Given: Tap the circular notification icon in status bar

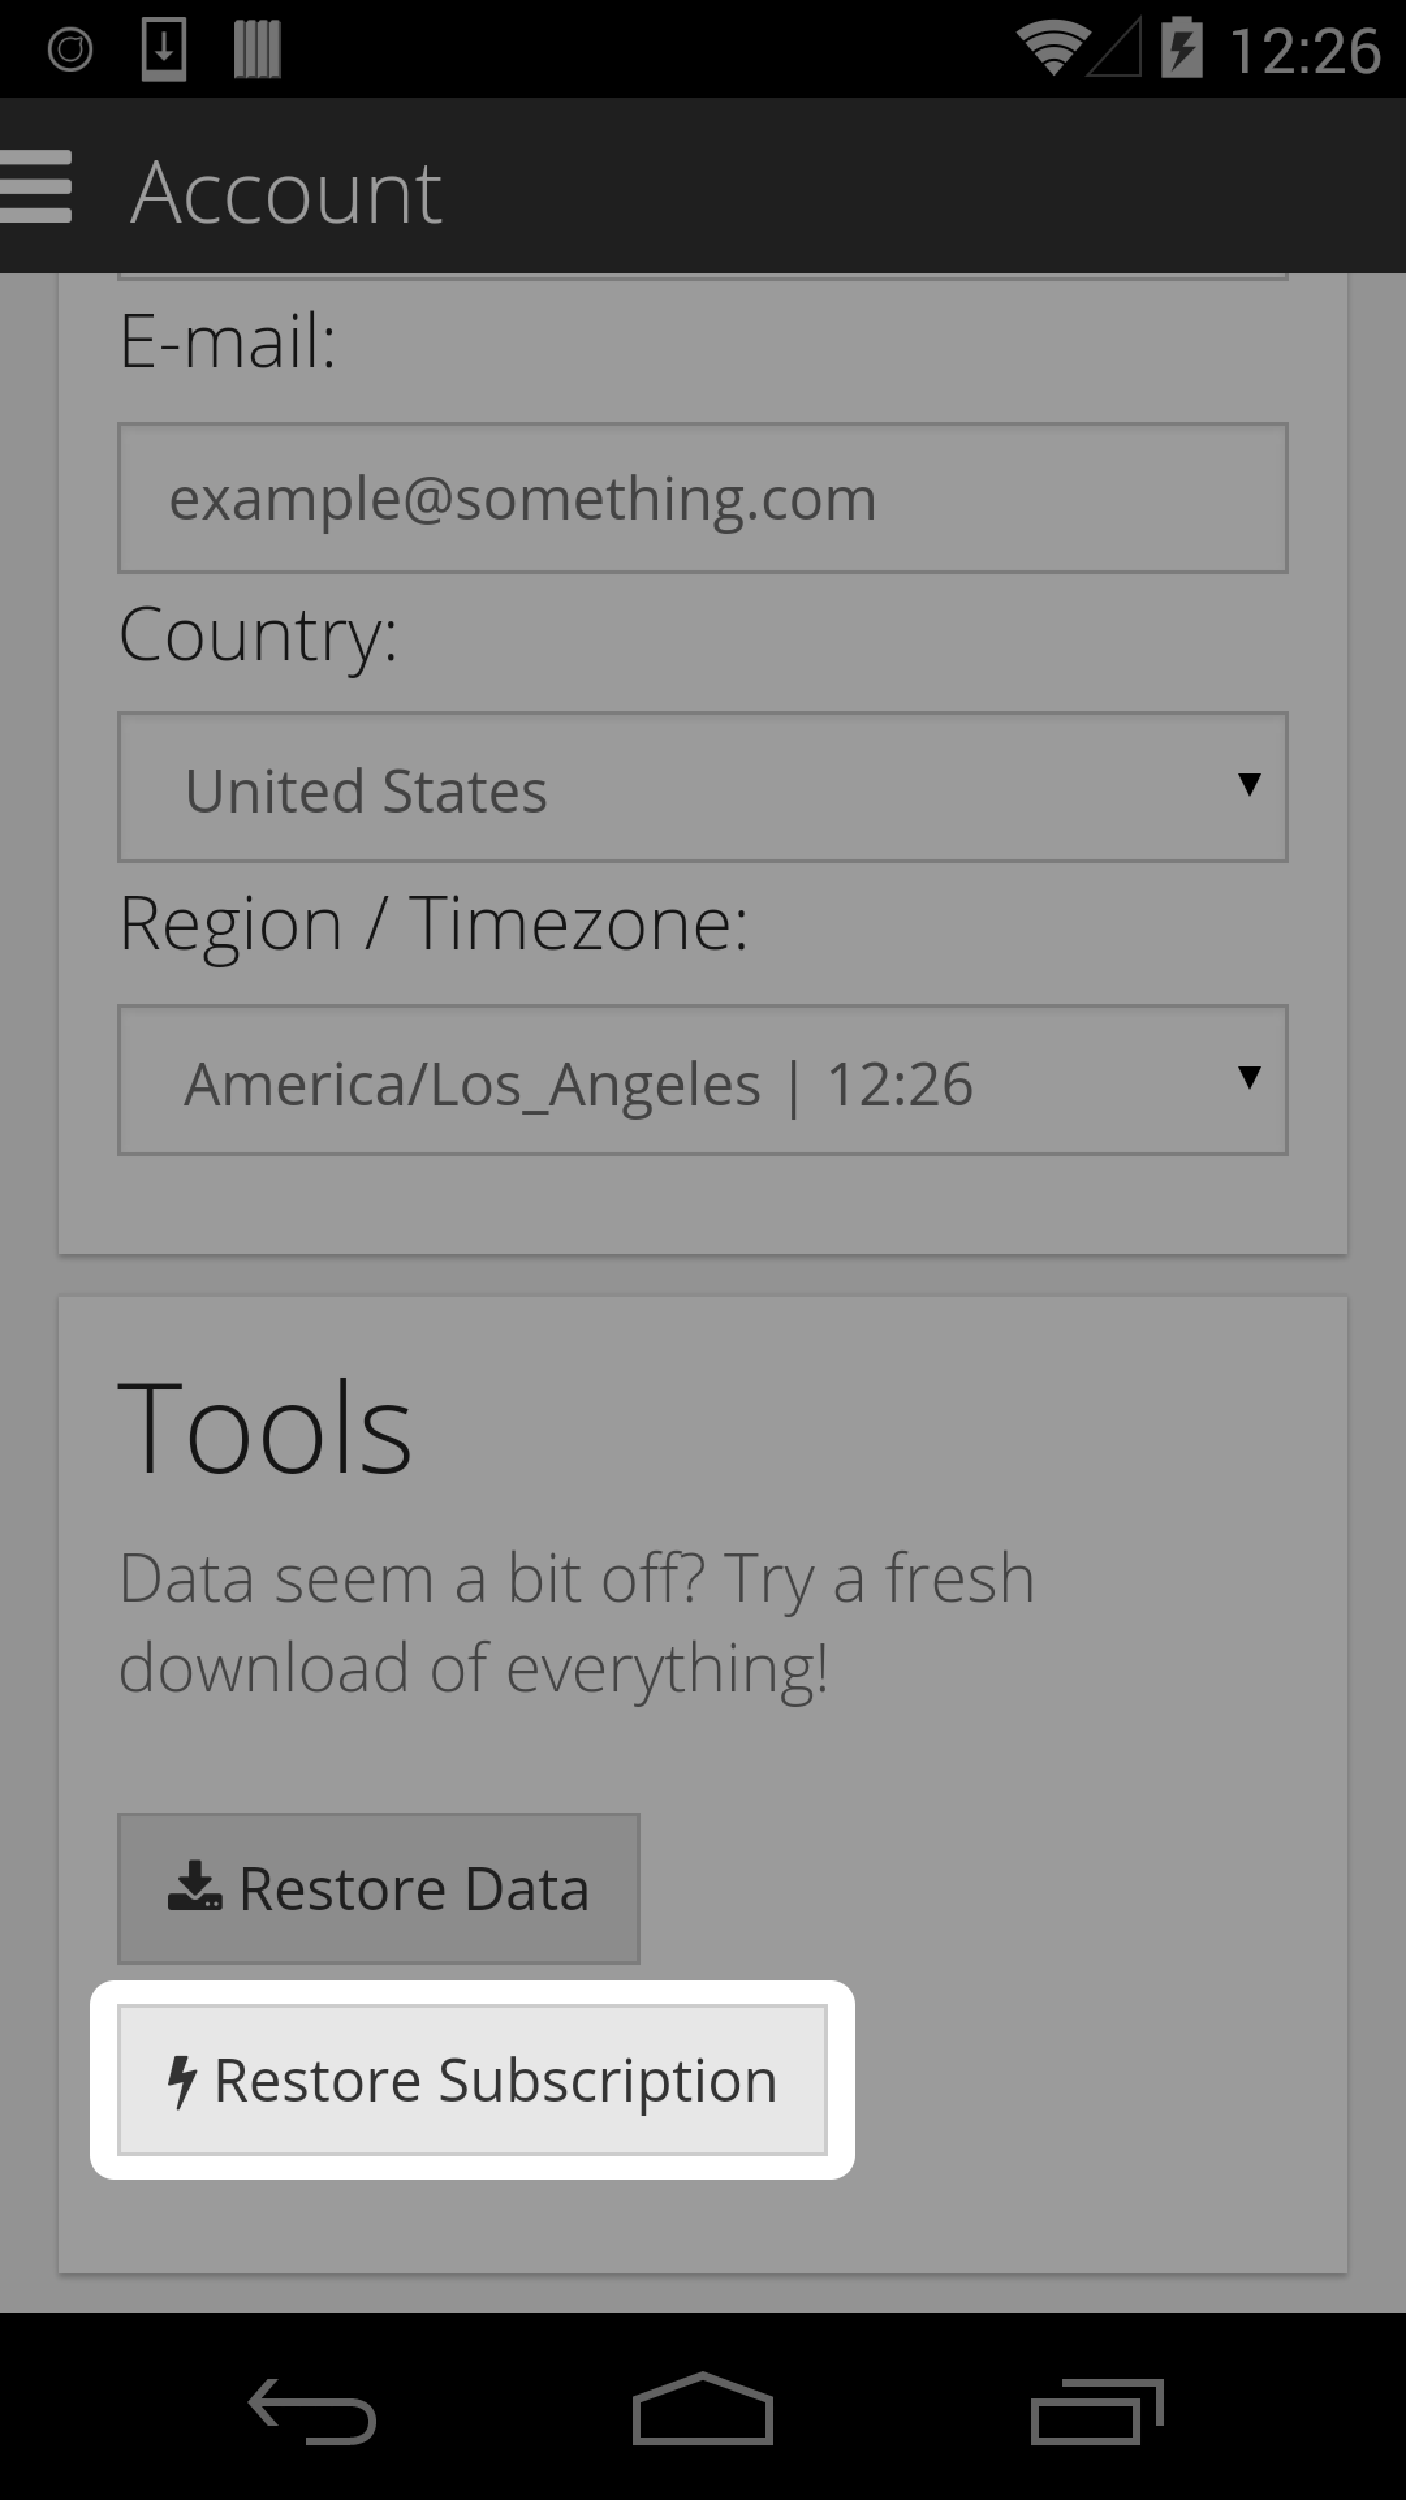Looking at the screenshot, I should (x=70, y=50).
